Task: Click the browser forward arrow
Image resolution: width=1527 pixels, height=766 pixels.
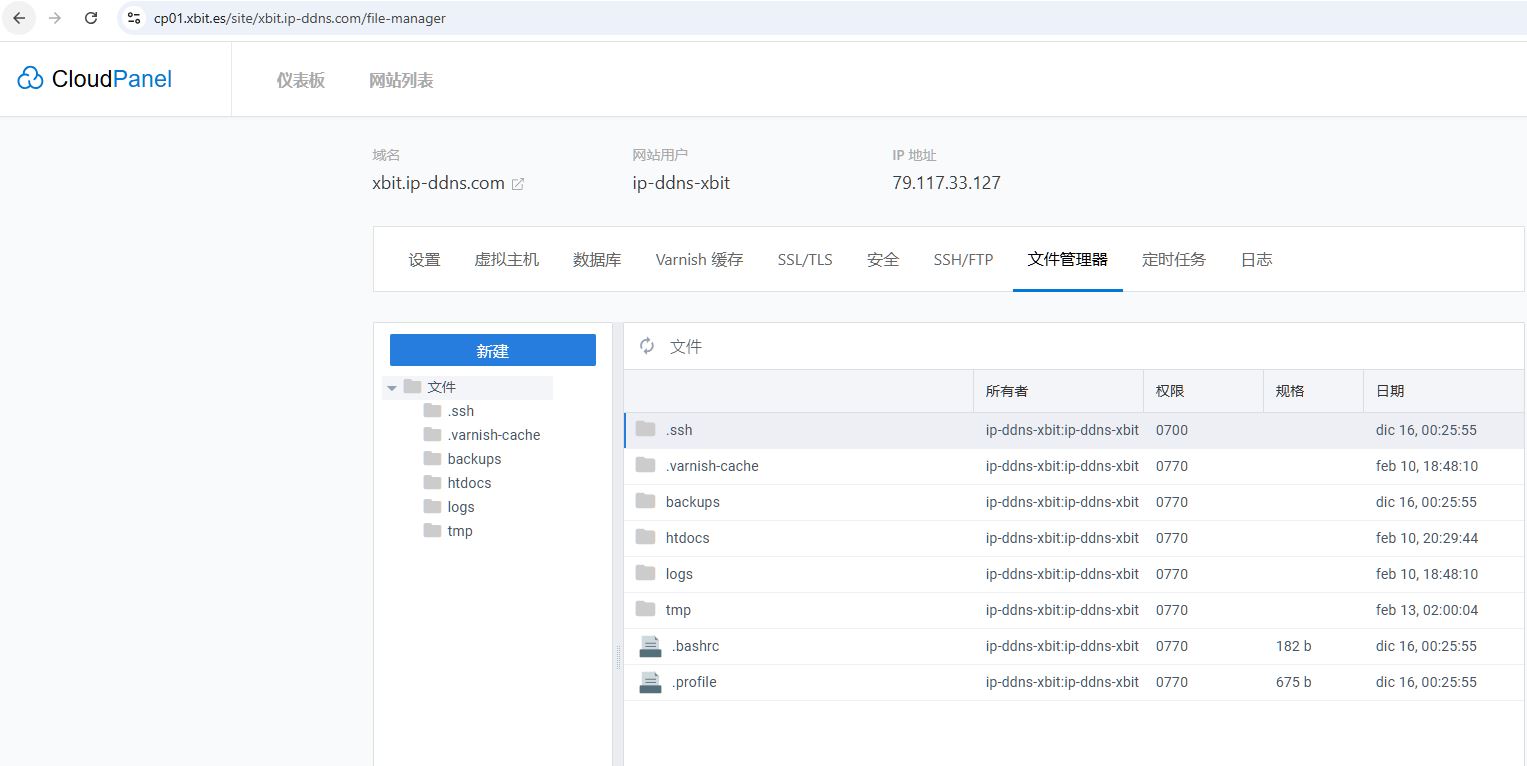Action: click(x=55, y=18)
